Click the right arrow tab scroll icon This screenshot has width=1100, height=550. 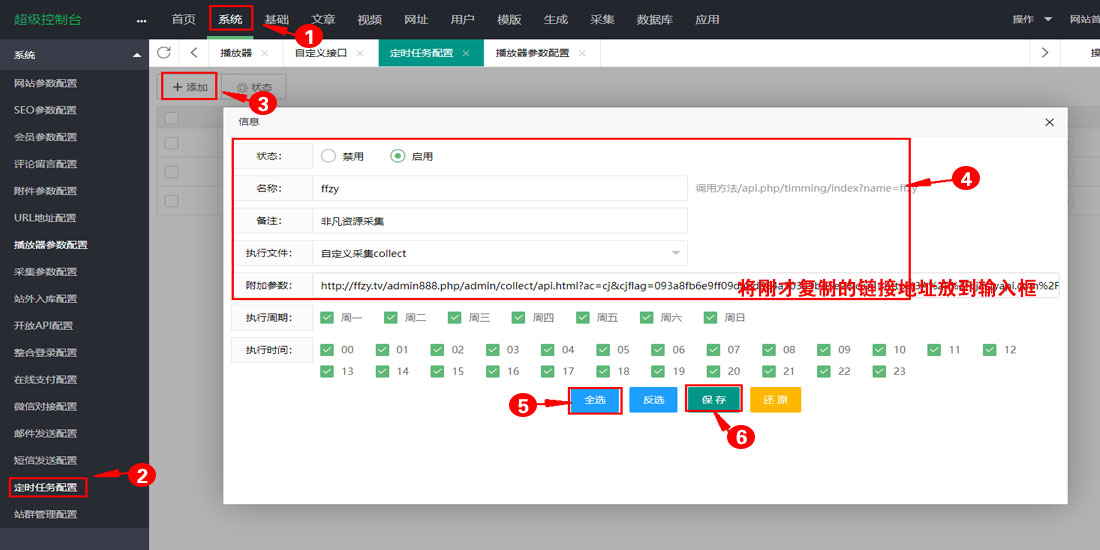point(1045,53)
